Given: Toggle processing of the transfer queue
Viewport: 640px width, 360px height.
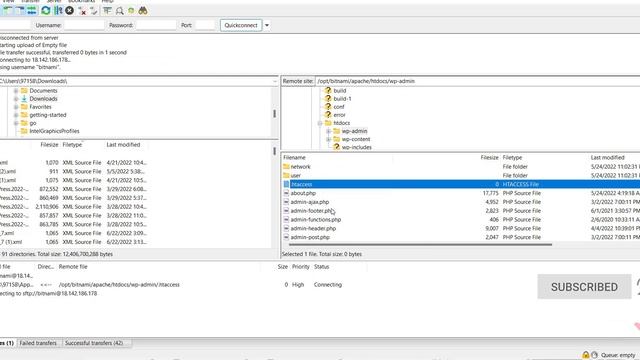Looking at the screenshot, I should pyautogui.click(x=58, y=11).
